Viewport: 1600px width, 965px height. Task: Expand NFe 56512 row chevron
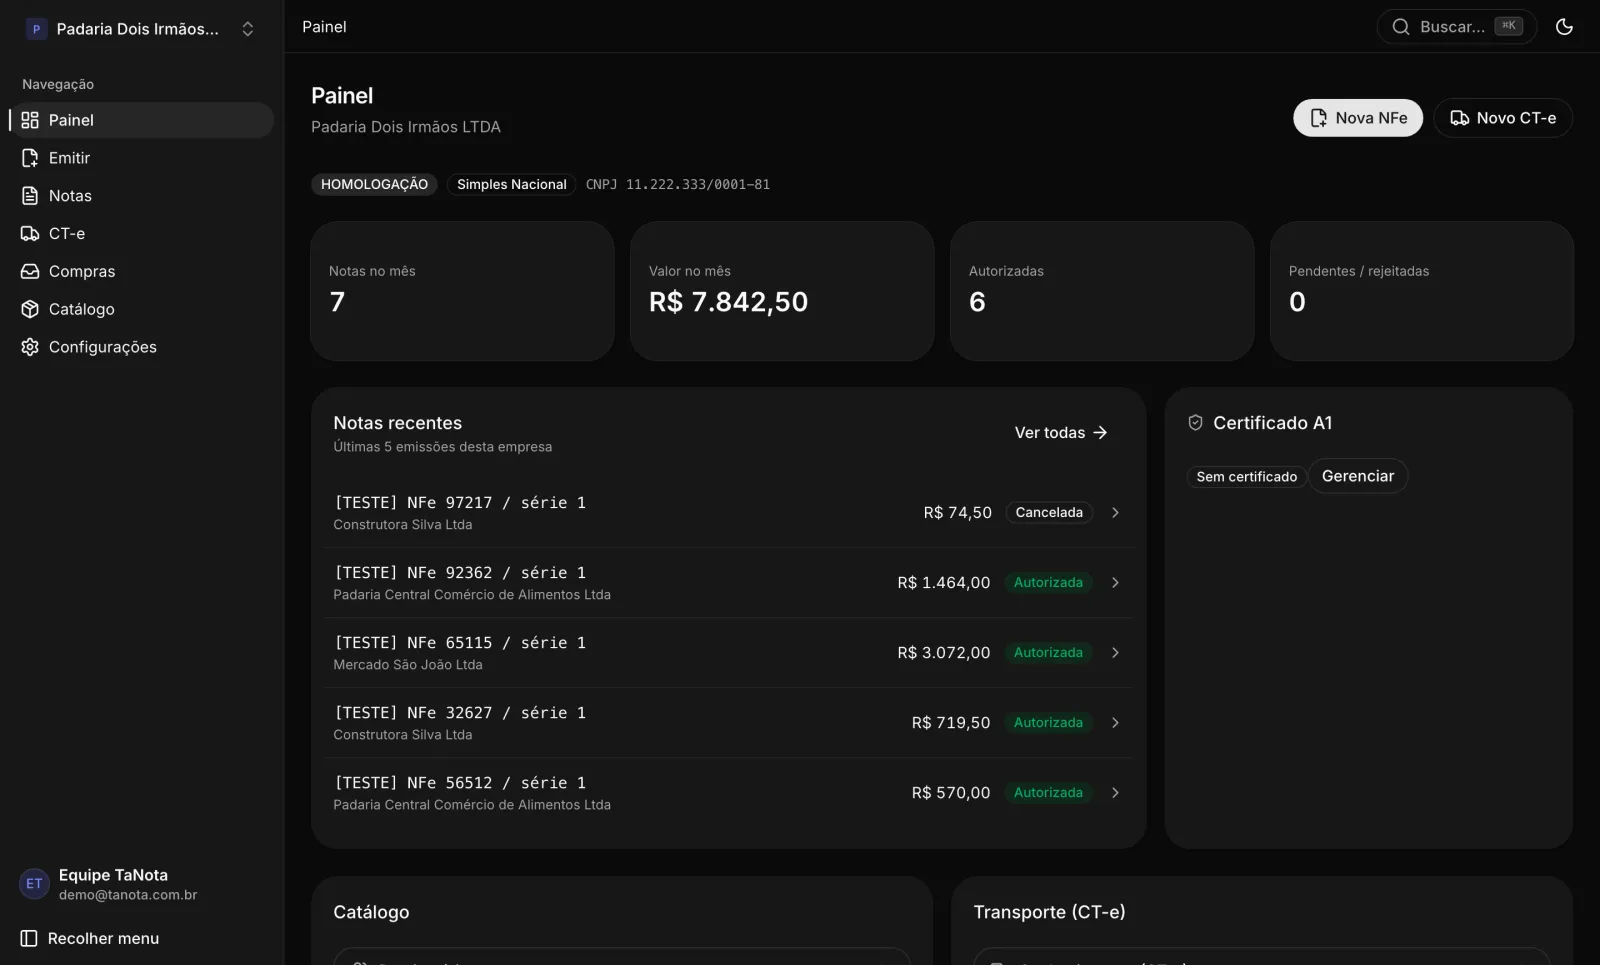tap(1115, 793)
